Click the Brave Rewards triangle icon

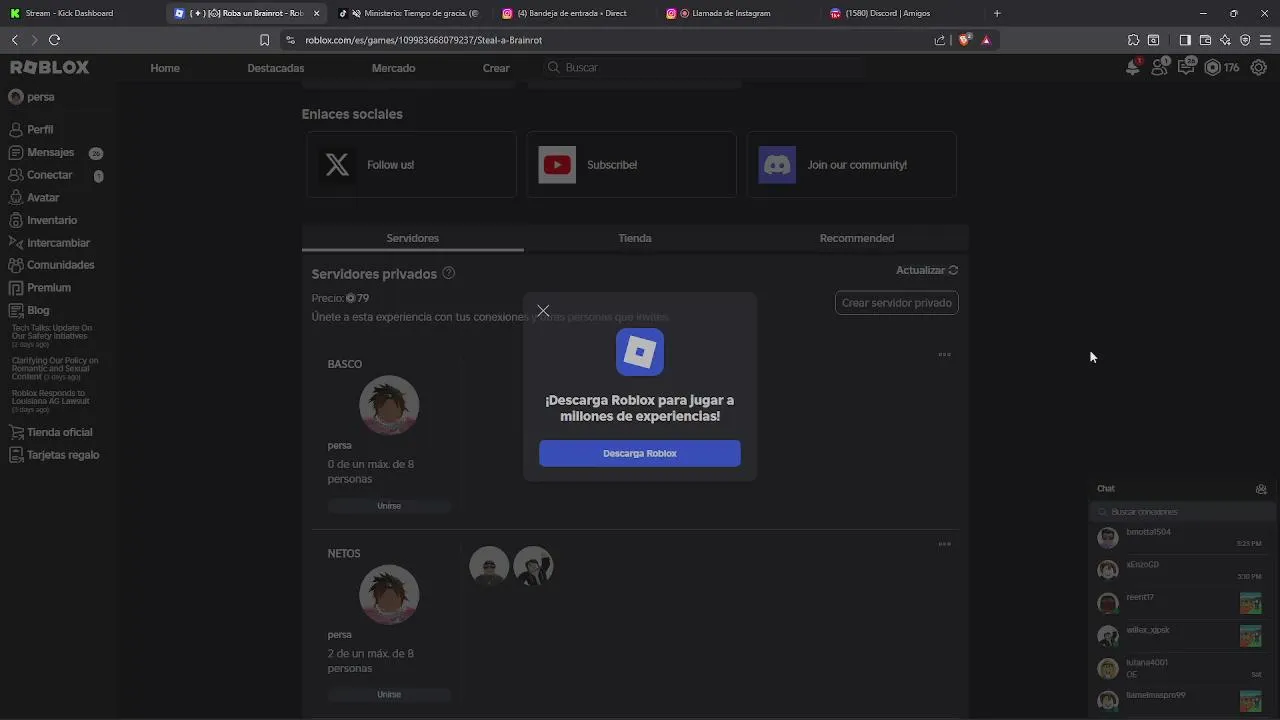click(x=986, y=40)
